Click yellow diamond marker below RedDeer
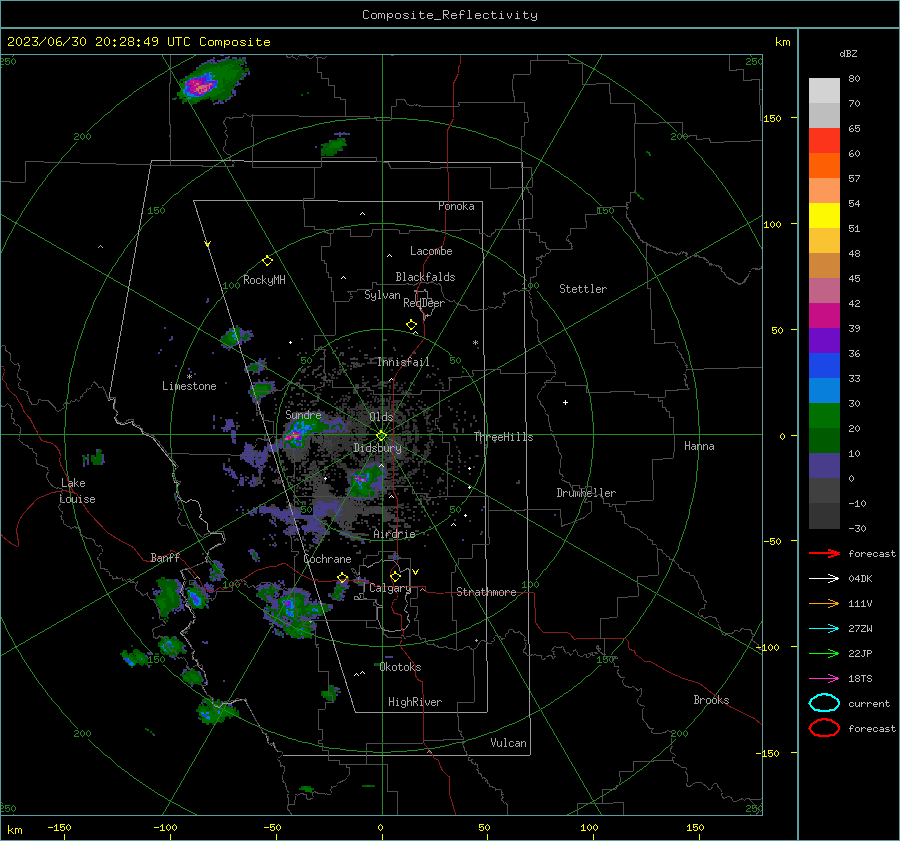The width and height of the screenshot is (900, 841). 412,325
